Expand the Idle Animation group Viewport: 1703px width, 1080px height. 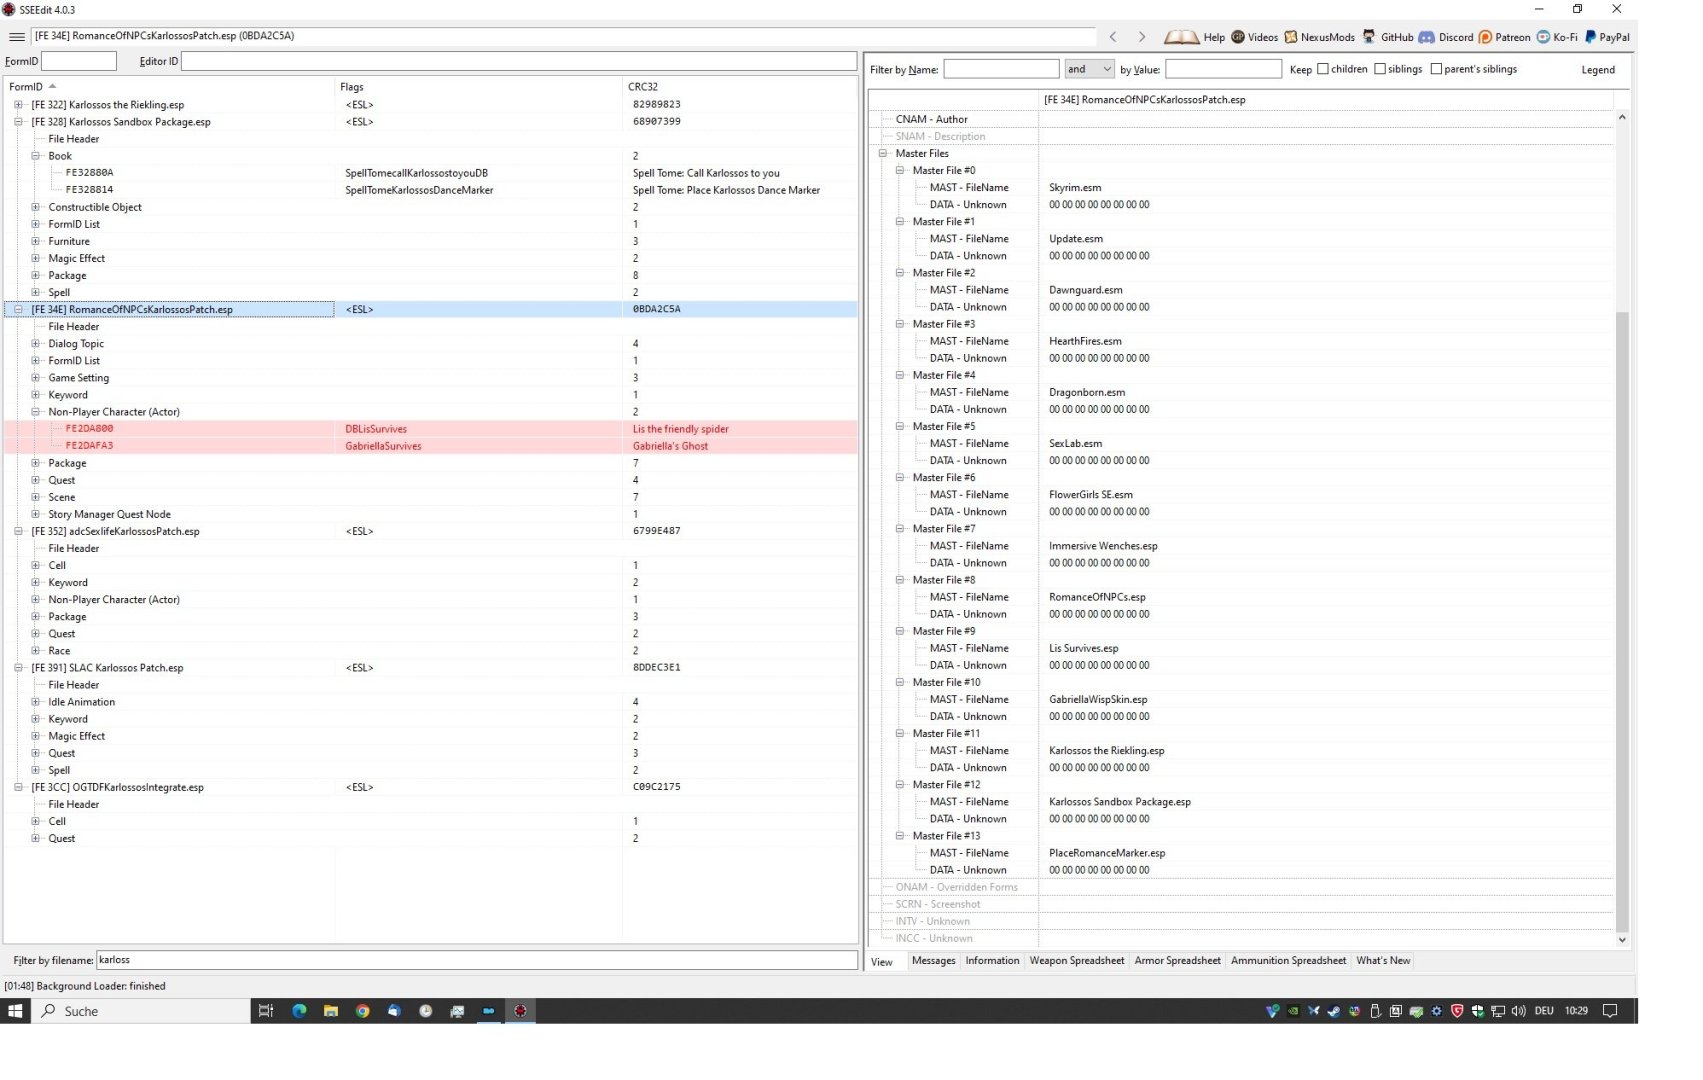(x=35, y=702)
